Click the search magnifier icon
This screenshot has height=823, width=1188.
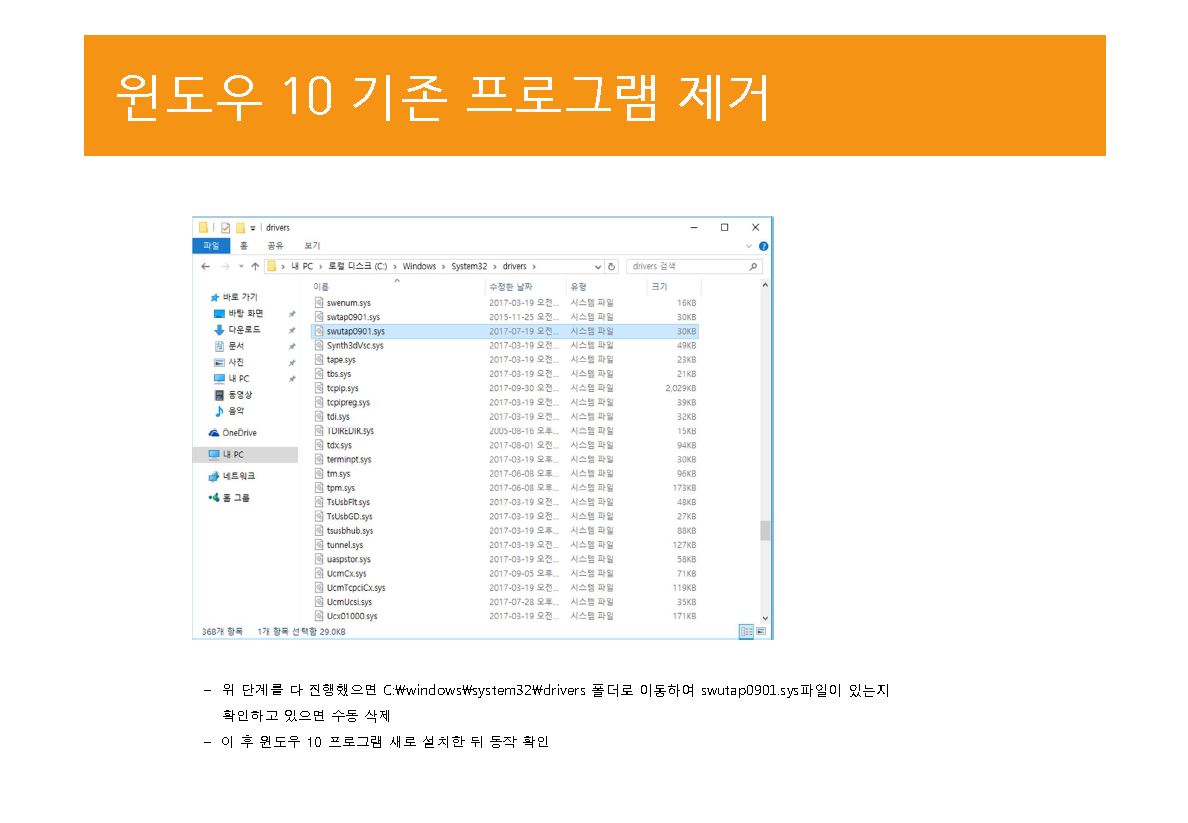(753, 267)
